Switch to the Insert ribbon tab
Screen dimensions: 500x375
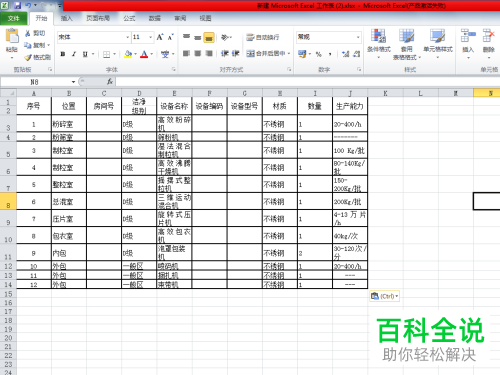coord(67,18)
